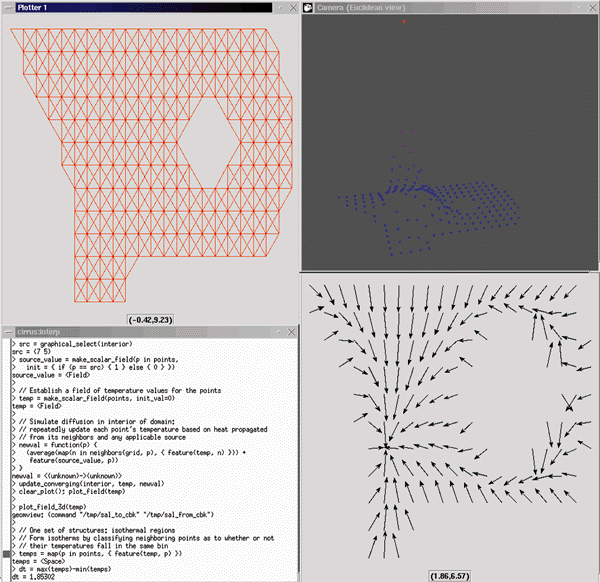Screen dimensions: 600x582
Task: Activate the cirrus:interp terminal title bar
Action: pos(150,329)
